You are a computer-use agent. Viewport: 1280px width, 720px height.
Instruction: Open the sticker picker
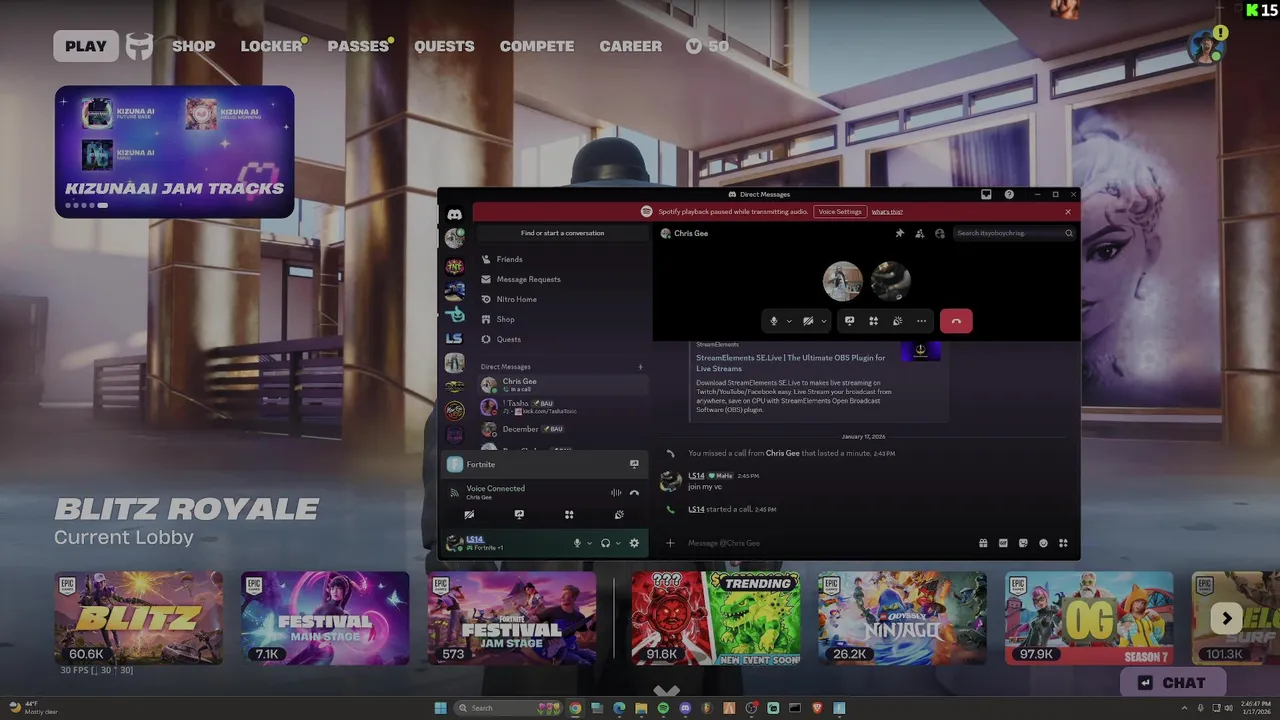pos(1023,543)
